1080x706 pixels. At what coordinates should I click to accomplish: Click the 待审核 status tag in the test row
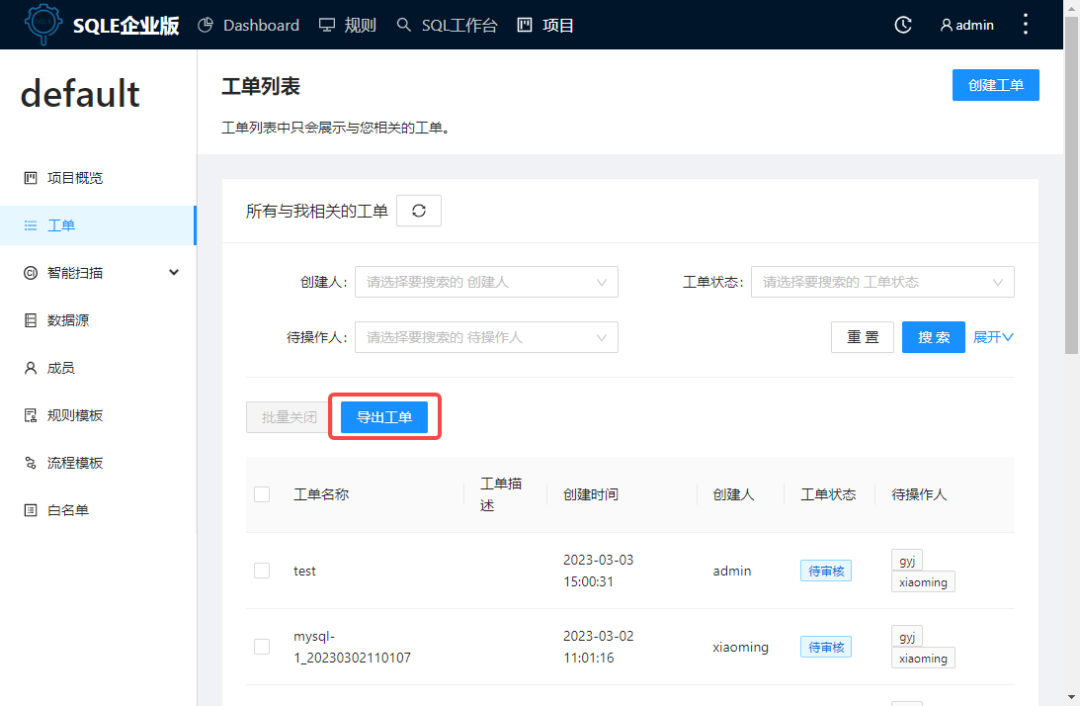[x=826, y=570]
